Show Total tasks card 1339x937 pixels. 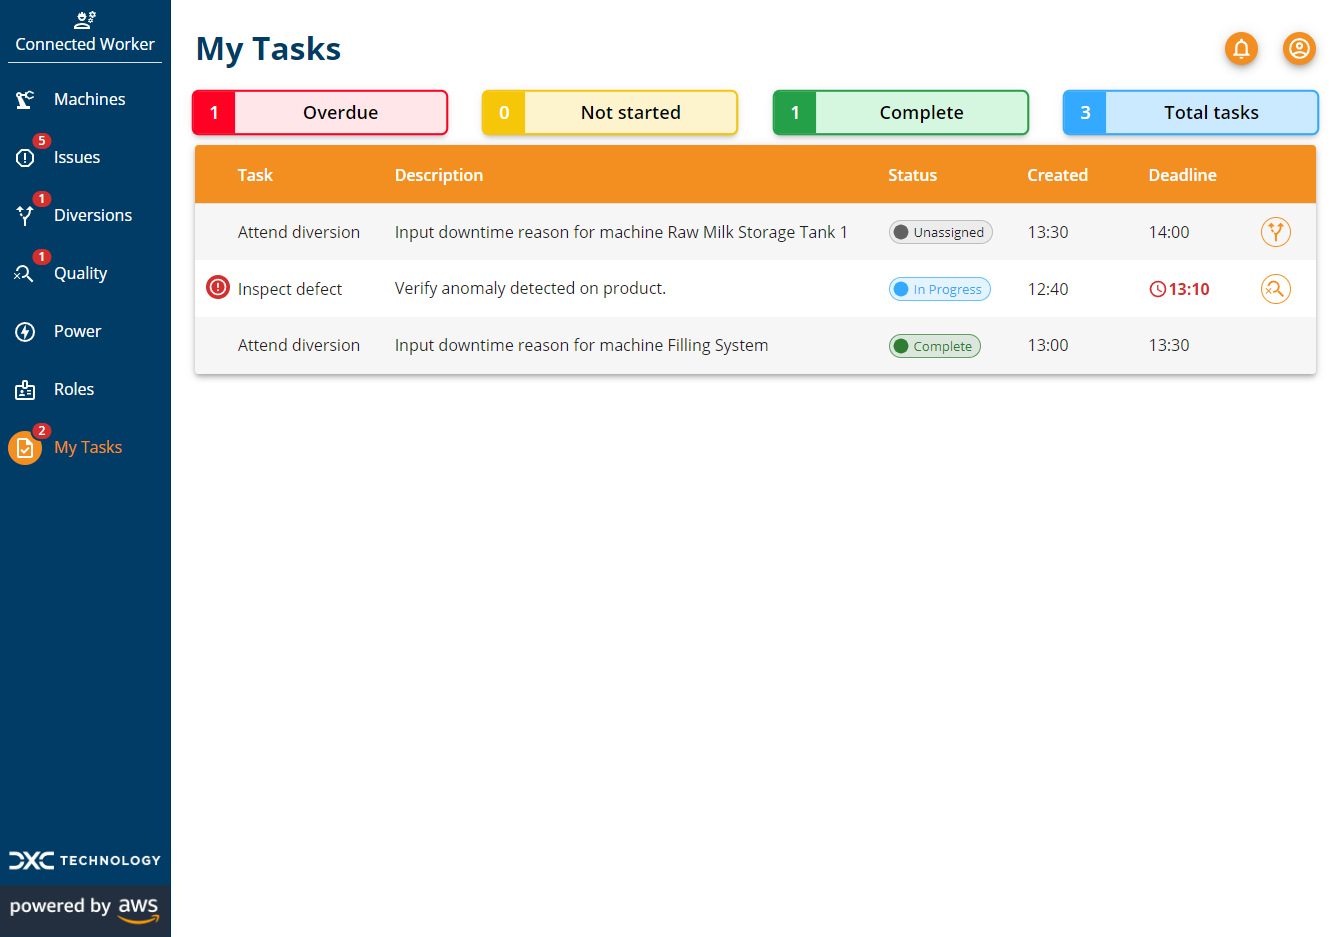pyautogui.click(x=1190, y=113)
